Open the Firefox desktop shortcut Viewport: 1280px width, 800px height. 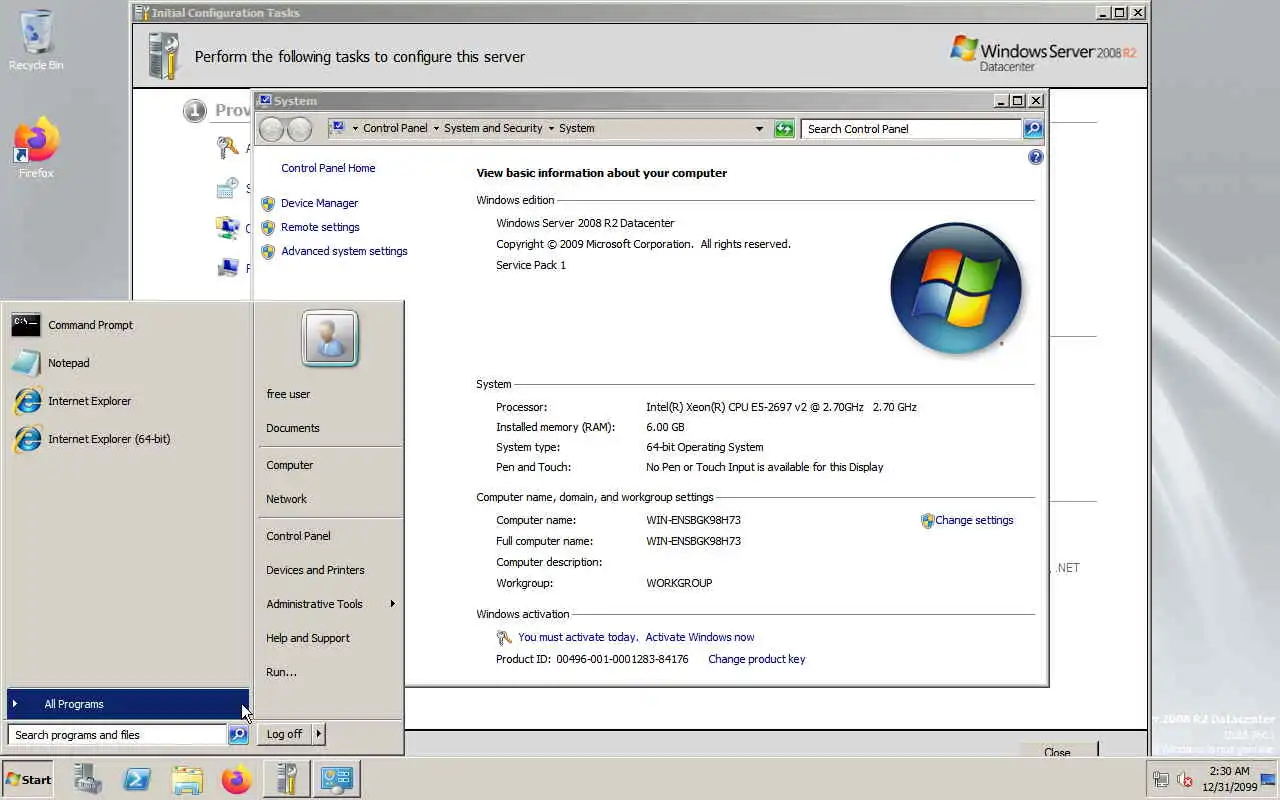click(x=36, y=149)
